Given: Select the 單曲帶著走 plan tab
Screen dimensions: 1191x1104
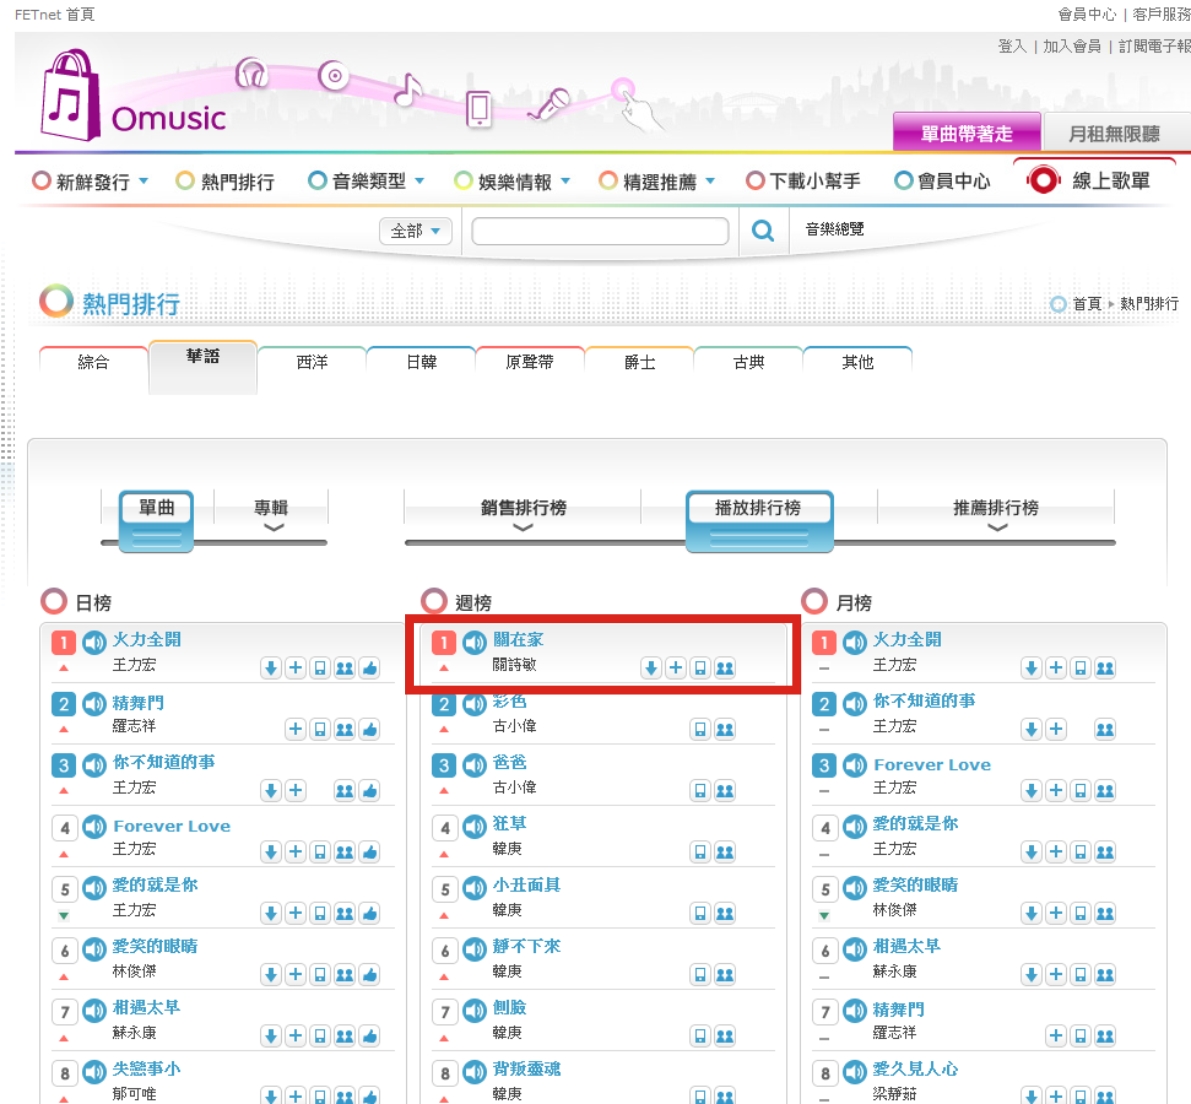Looking at the screenshot, I should tap(967, 133).
